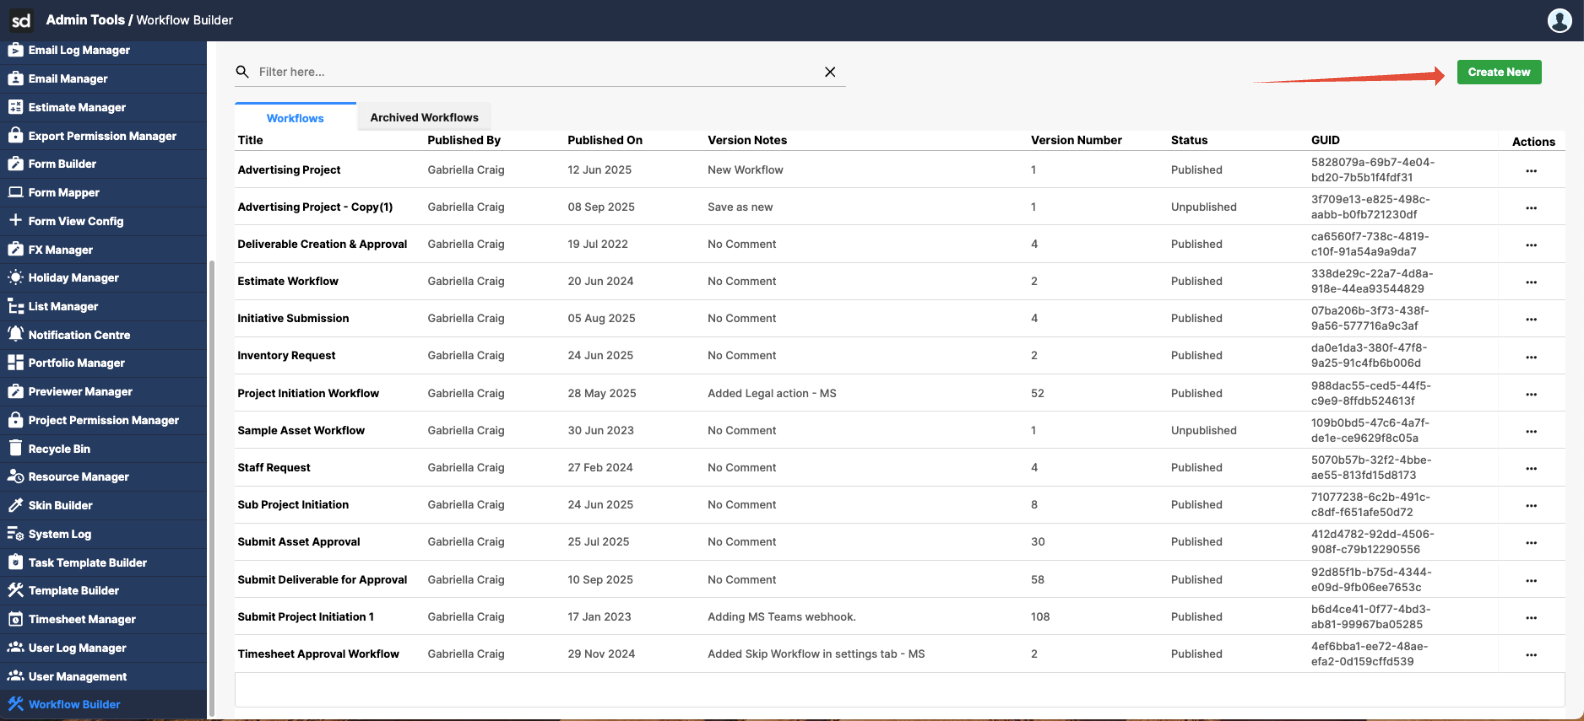Screen dimensions: 1584x721
Task: Sort by Title column header
Action: pos(250,140)
